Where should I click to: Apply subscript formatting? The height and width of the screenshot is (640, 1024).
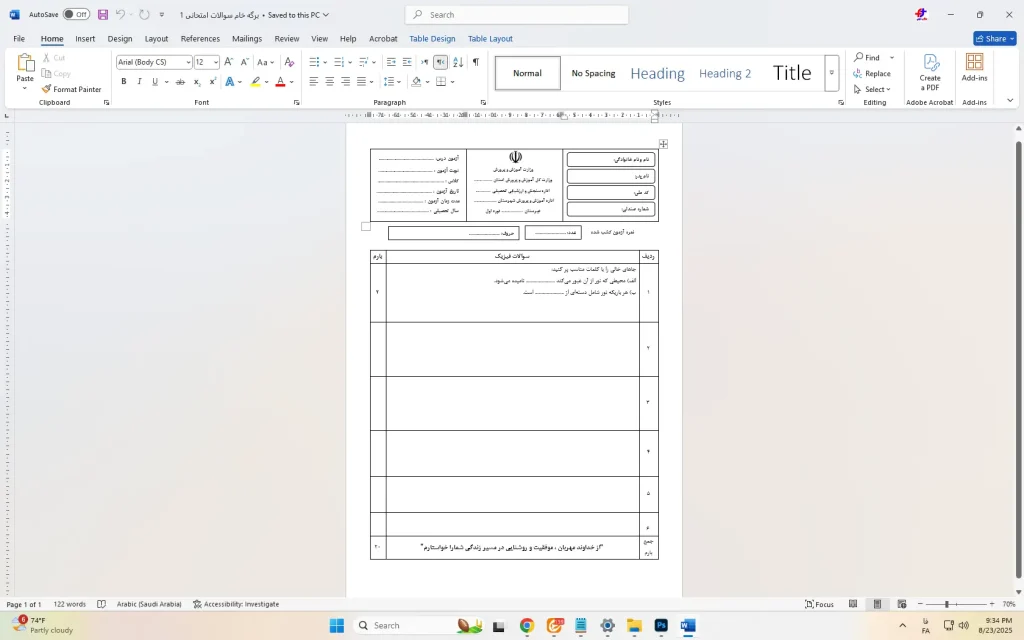197,82
